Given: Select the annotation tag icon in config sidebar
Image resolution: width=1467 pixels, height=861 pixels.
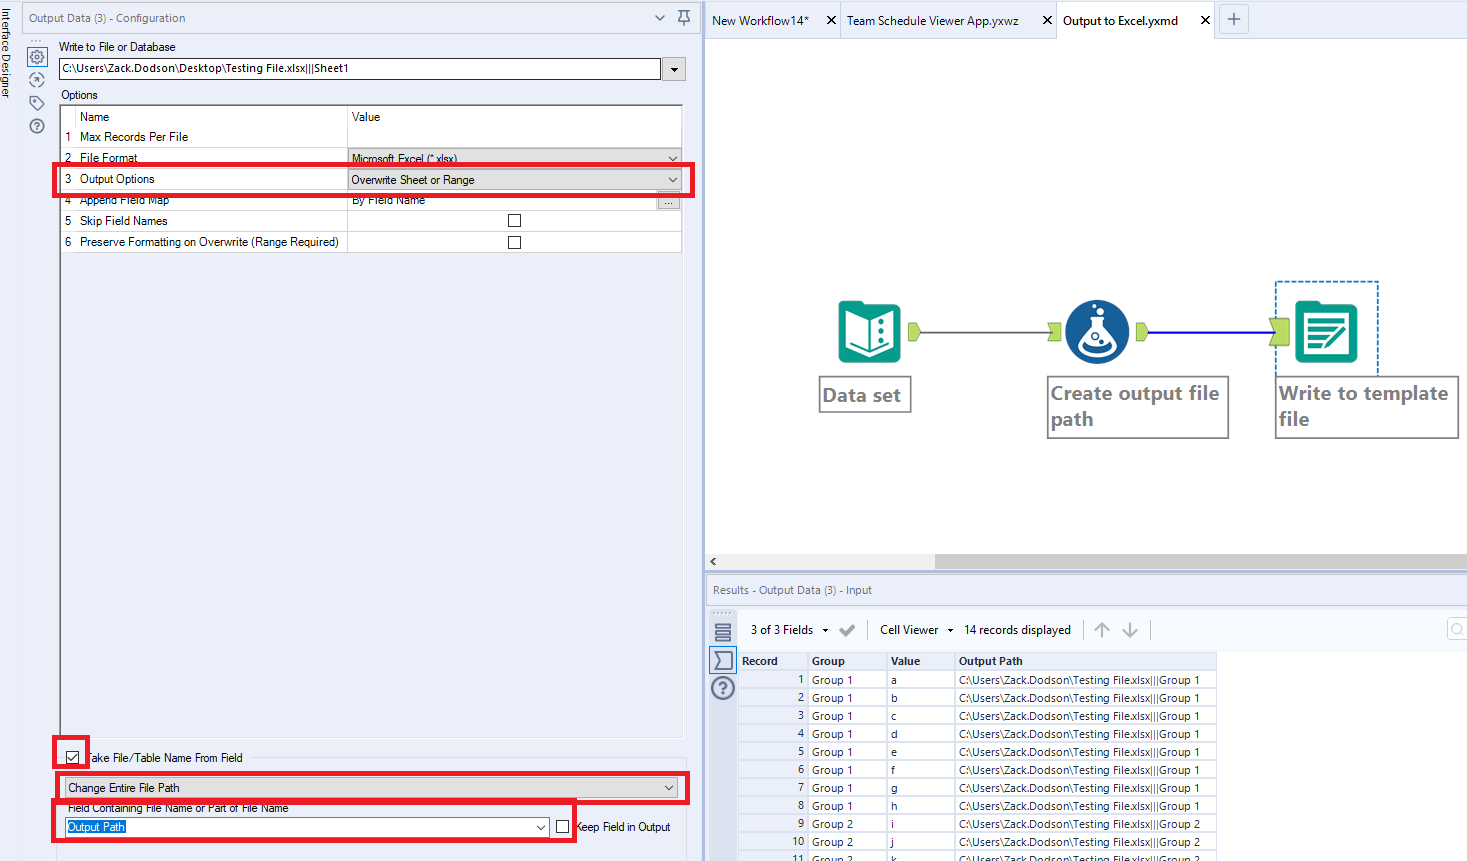Looking at the screenshot, I should point(37,103).
